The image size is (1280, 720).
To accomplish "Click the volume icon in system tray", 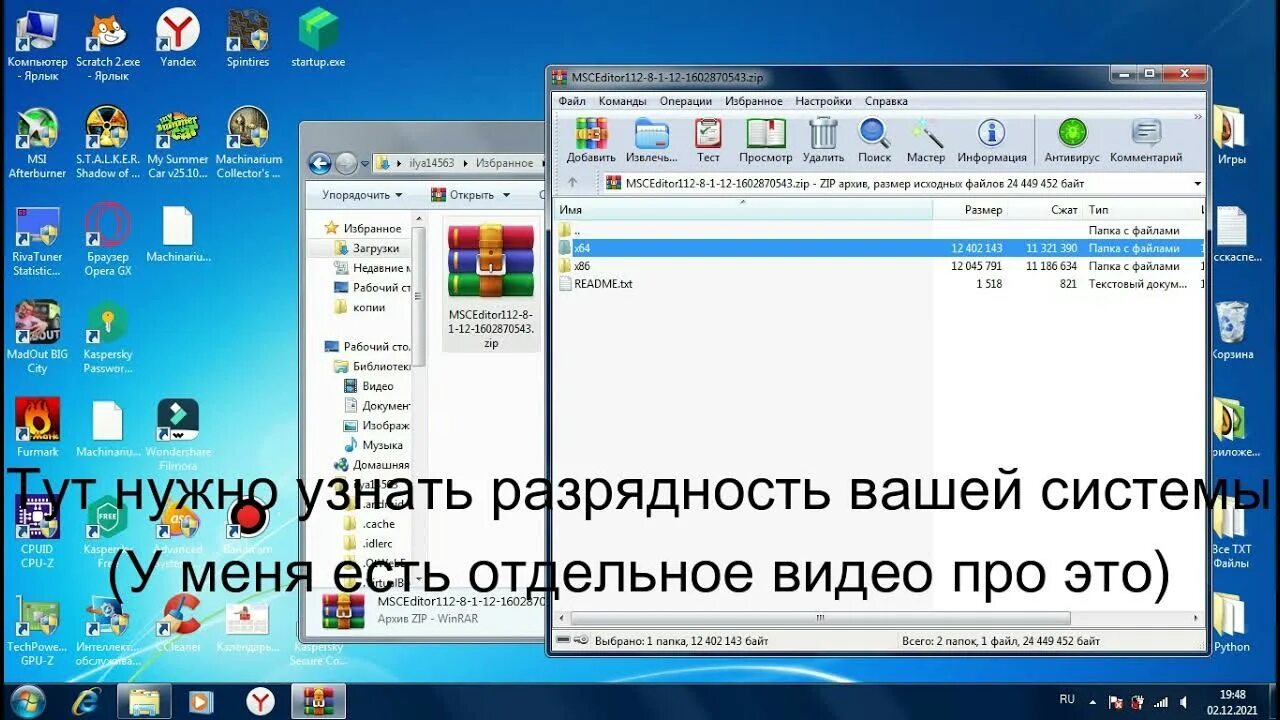I will [1184, 701].
